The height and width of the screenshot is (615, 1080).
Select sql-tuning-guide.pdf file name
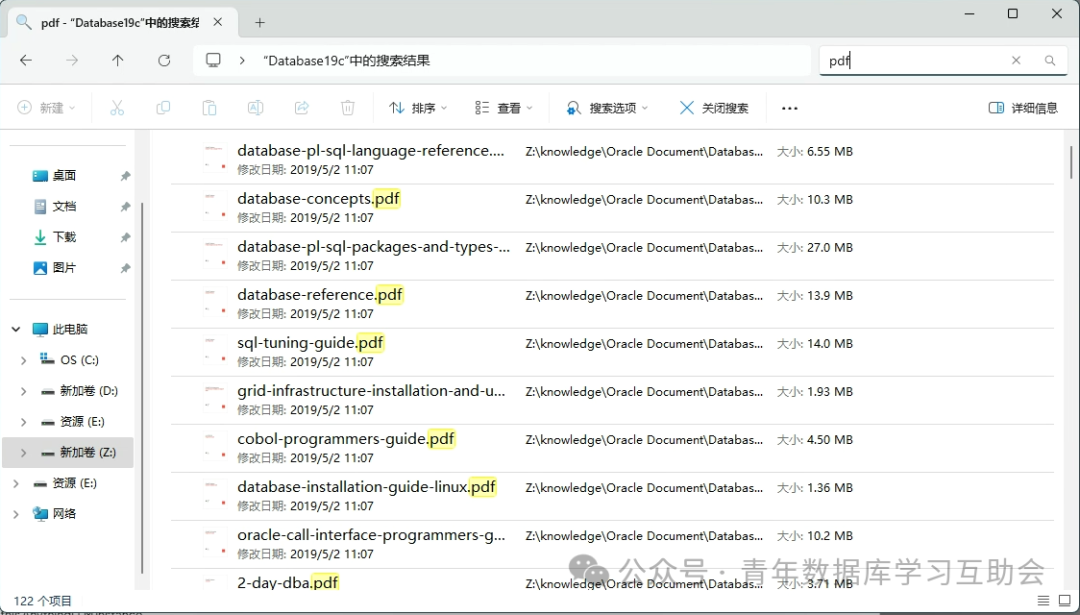click(311, 342)
